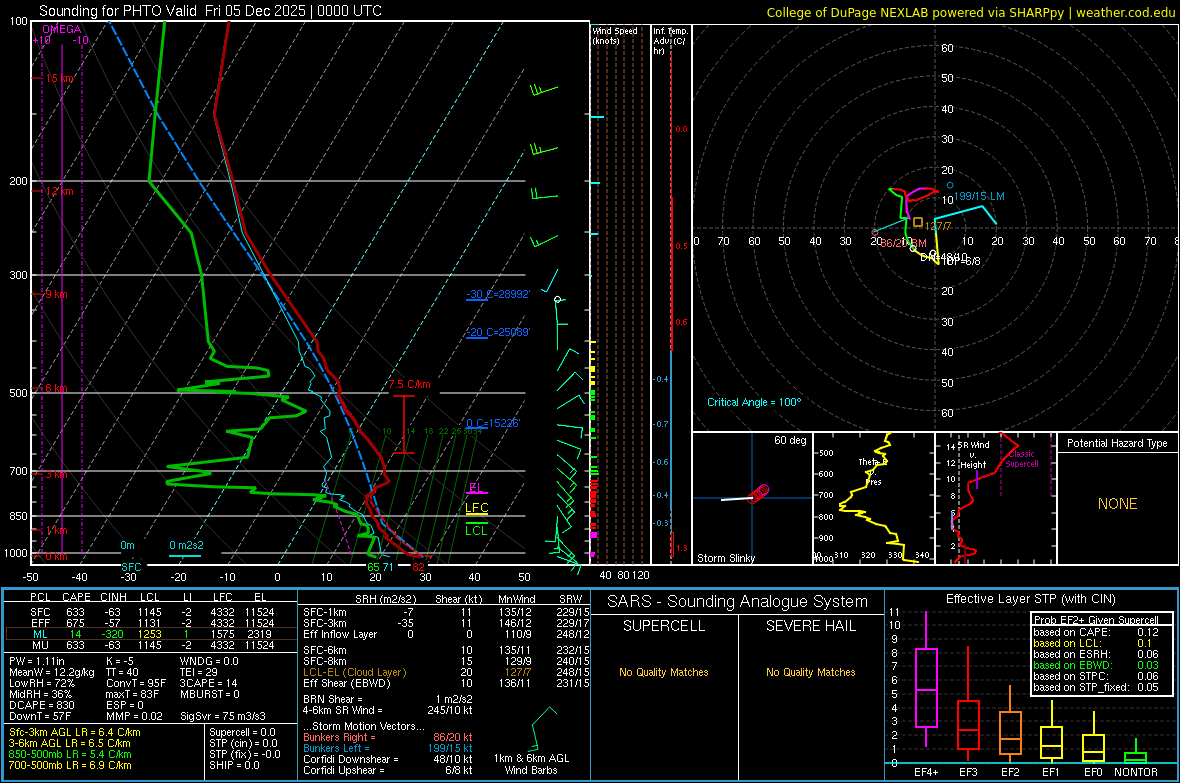Click the 'Bunkers Right = 86/20 kt' line
This screenshot has width=1180, height=783.
point(388,738)
